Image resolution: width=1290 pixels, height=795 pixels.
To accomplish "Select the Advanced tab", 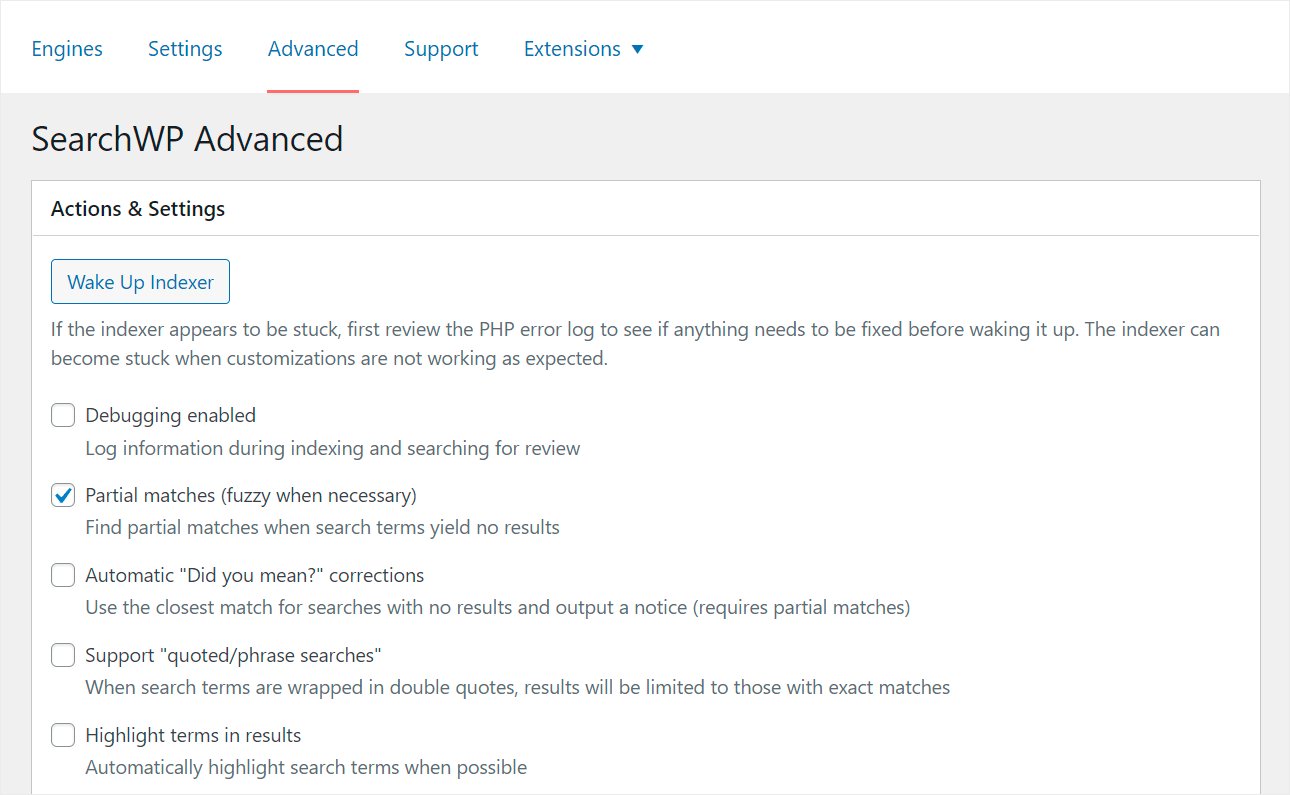I will pos(312,48).
